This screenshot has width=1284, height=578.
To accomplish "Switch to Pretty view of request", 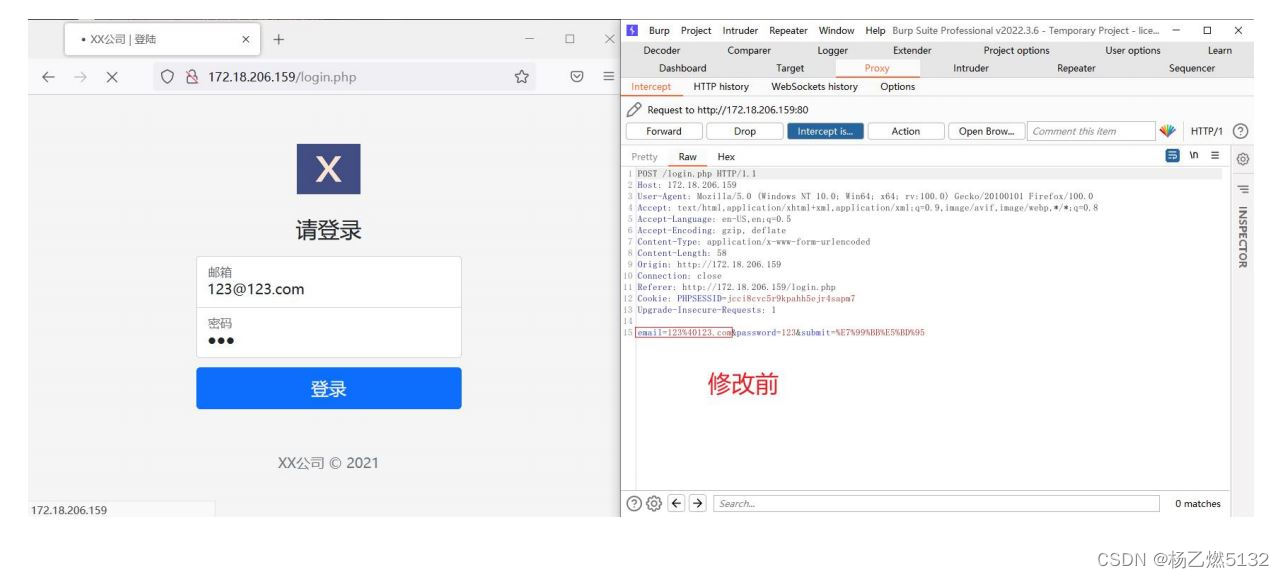I will click(645, 157).
